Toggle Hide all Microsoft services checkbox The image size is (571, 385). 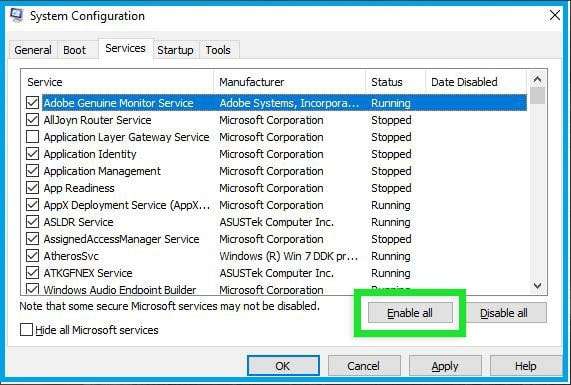(26, 330)
